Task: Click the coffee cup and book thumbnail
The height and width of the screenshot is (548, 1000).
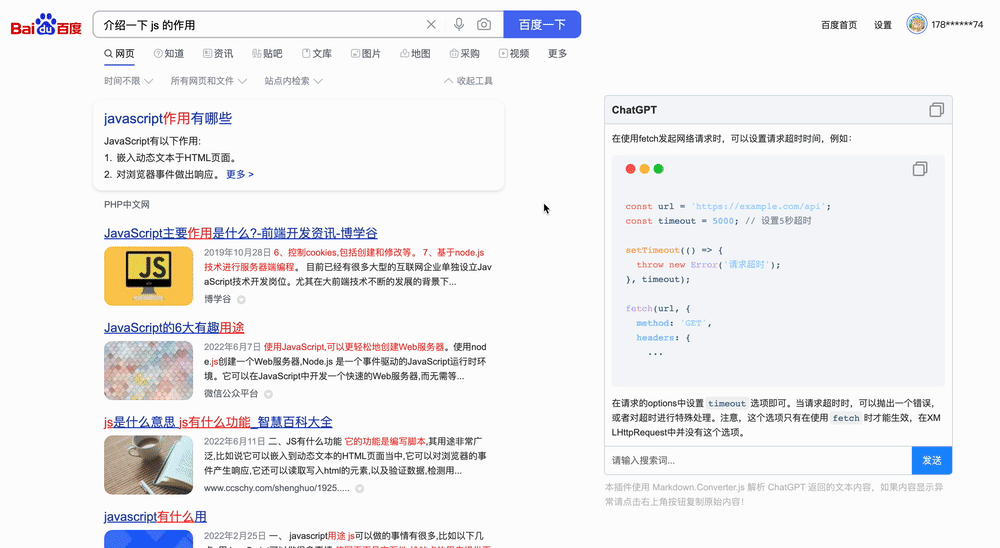Action: click(149, 465)
